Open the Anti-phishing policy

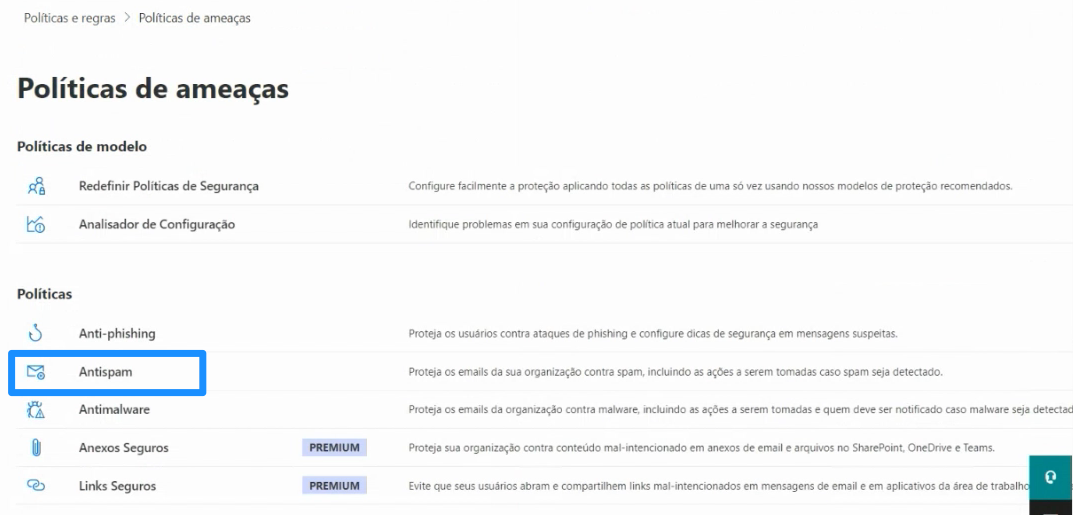coord(117,334)
